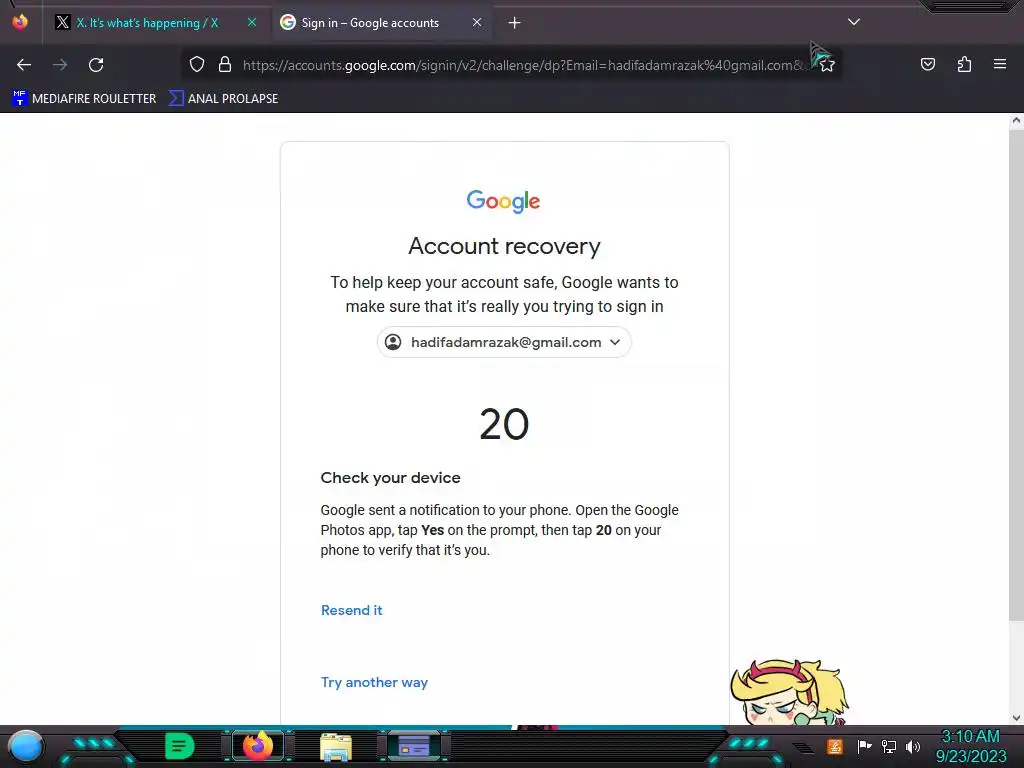
Task: Open the Action Center flag icon
Action: click(864, 746)
